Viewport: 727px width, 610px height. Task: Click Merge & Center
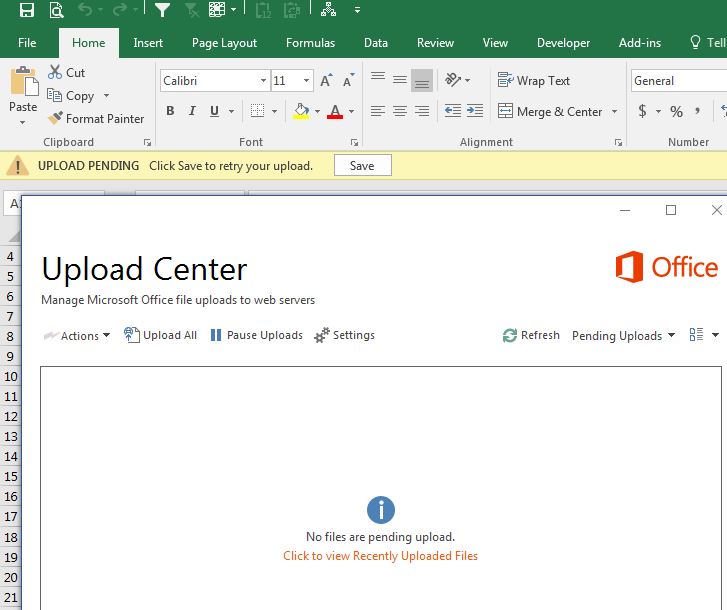click(x=550, y=111)
